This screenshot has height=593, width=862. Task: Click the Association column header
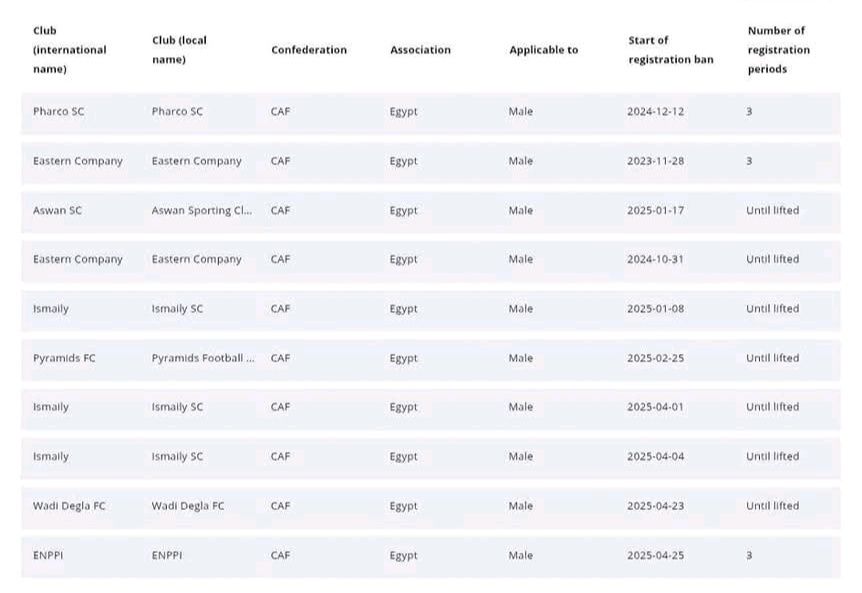[420, 50]
